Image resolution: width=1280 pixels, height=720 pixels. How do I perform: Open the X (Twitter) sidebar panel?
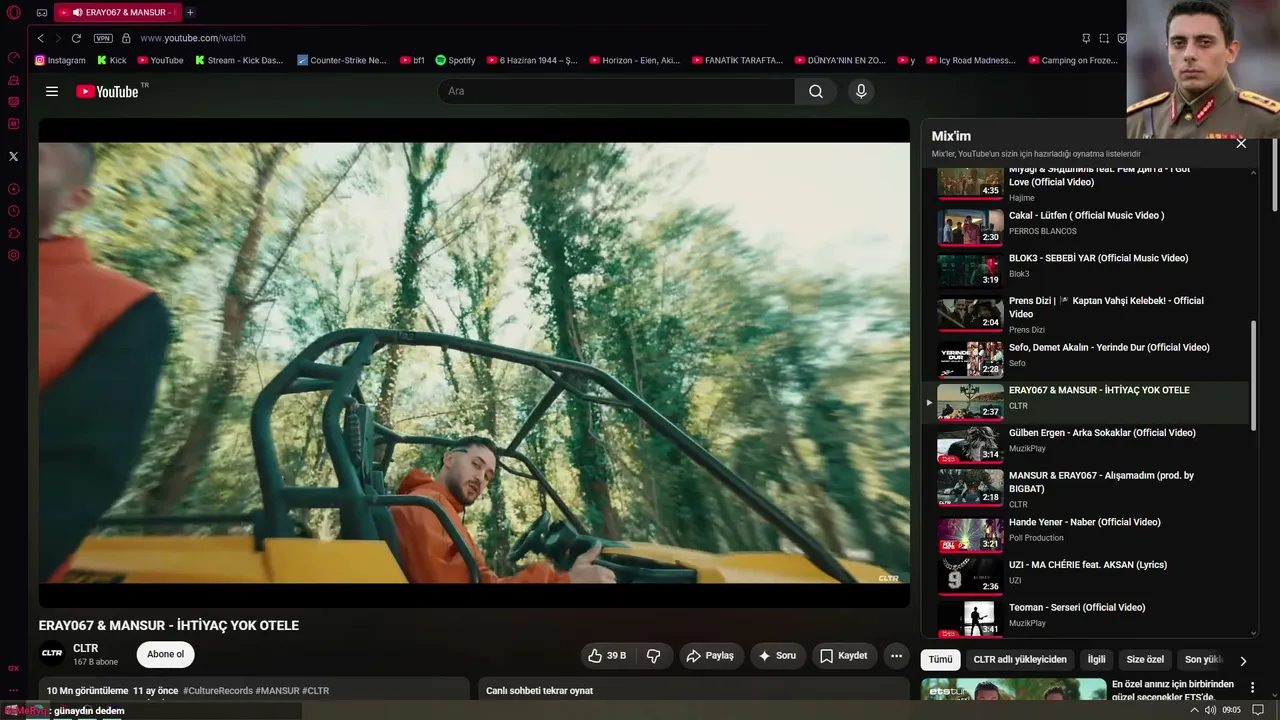[13, 156]
